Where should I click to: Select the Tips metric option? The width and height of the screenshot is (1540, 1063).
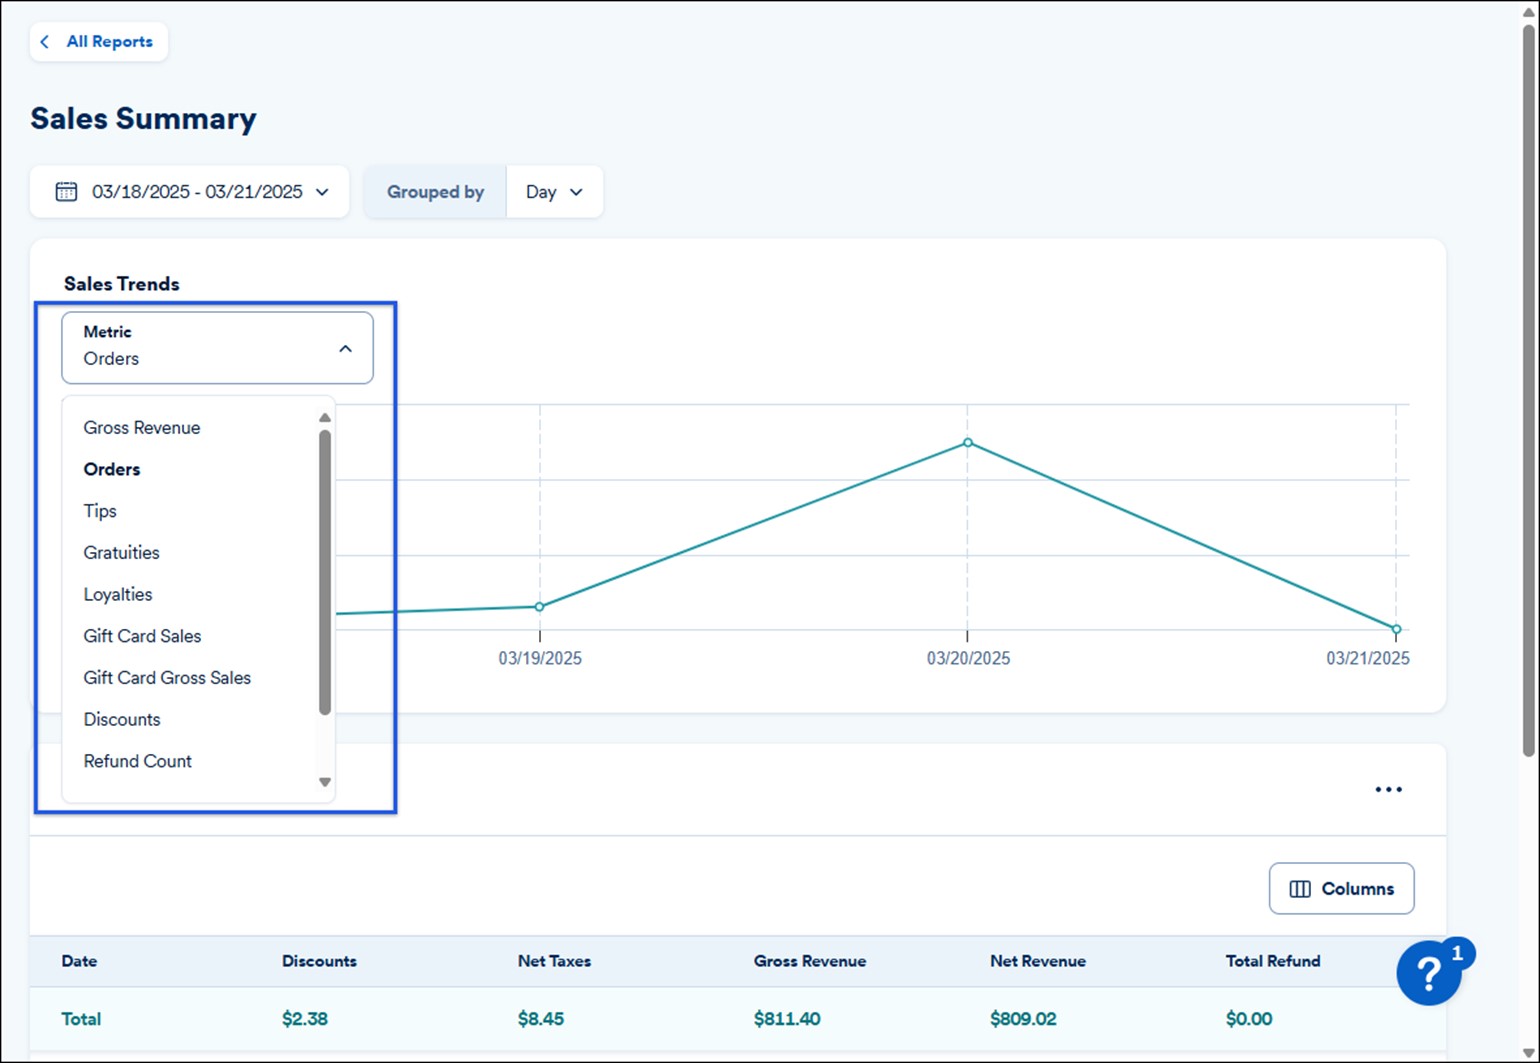(100, 511)
